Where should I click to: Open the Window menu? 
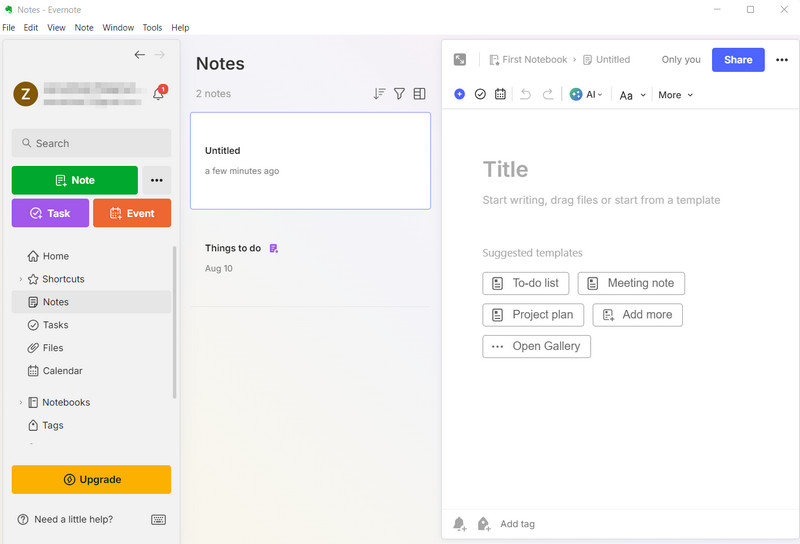pos(118,28)
